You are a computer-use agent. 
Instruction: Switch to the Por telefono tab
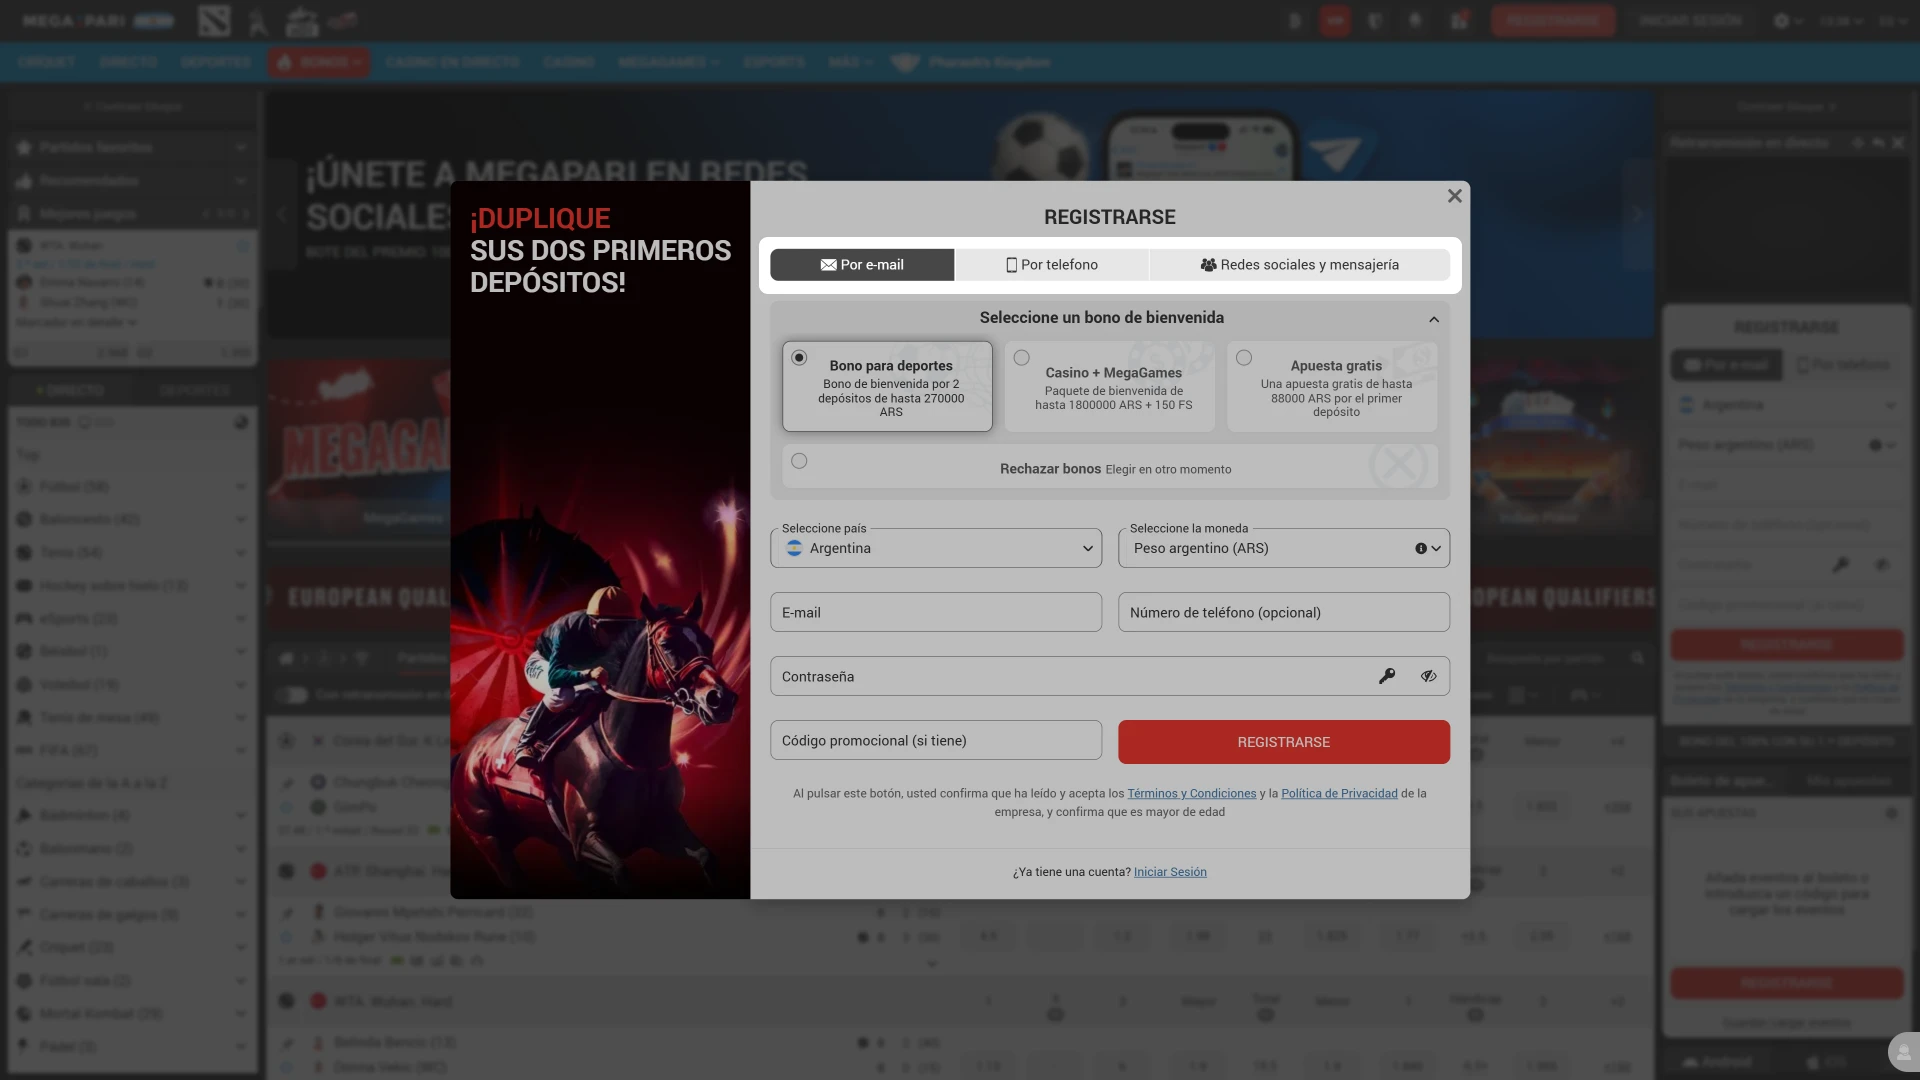click(x=1051, y=264)
